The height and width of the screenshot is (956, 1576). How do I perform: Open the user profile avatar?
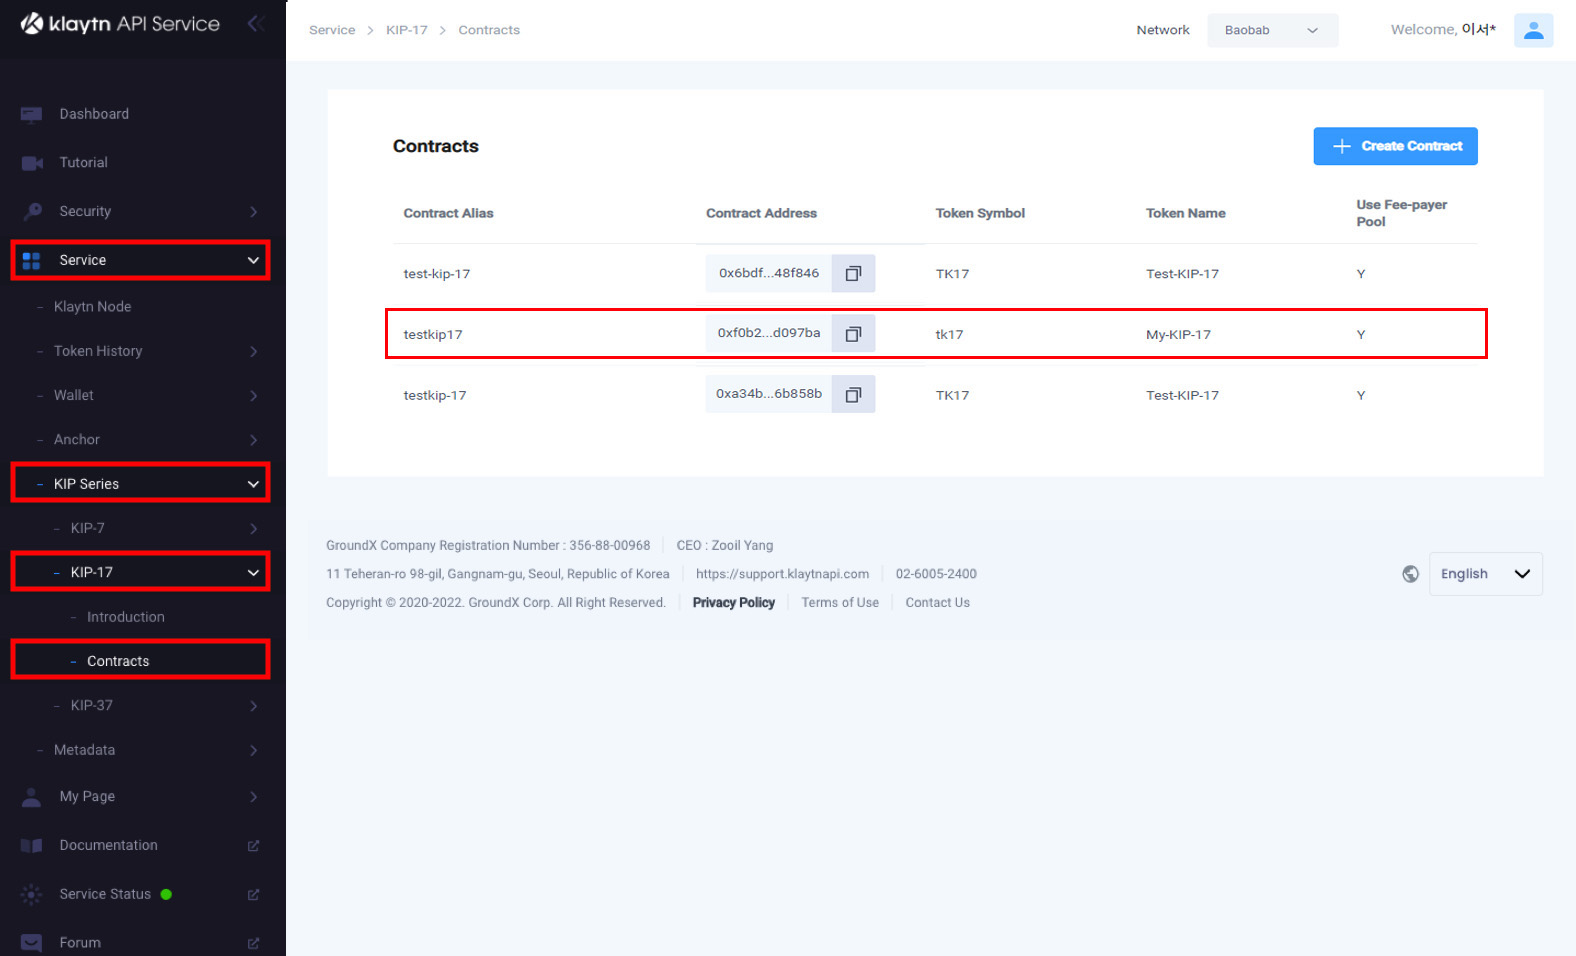point(1533,30)
